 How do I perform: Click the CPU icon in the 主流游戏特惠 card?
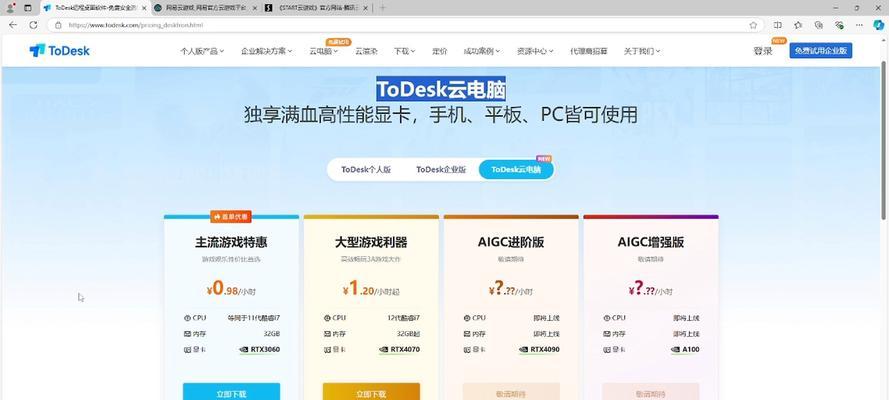pyautogui.click(x=188, y=318)
